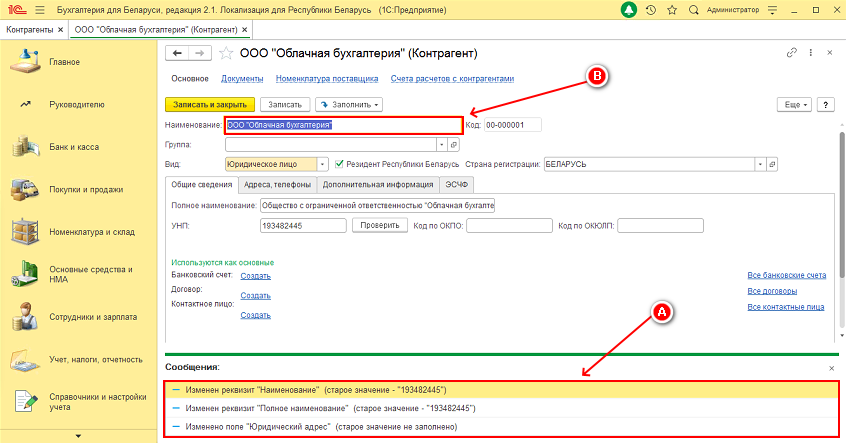The height and width of the screenshot is (443, 846).
Task: Open the Руководителю section
Action: point(77,105)
